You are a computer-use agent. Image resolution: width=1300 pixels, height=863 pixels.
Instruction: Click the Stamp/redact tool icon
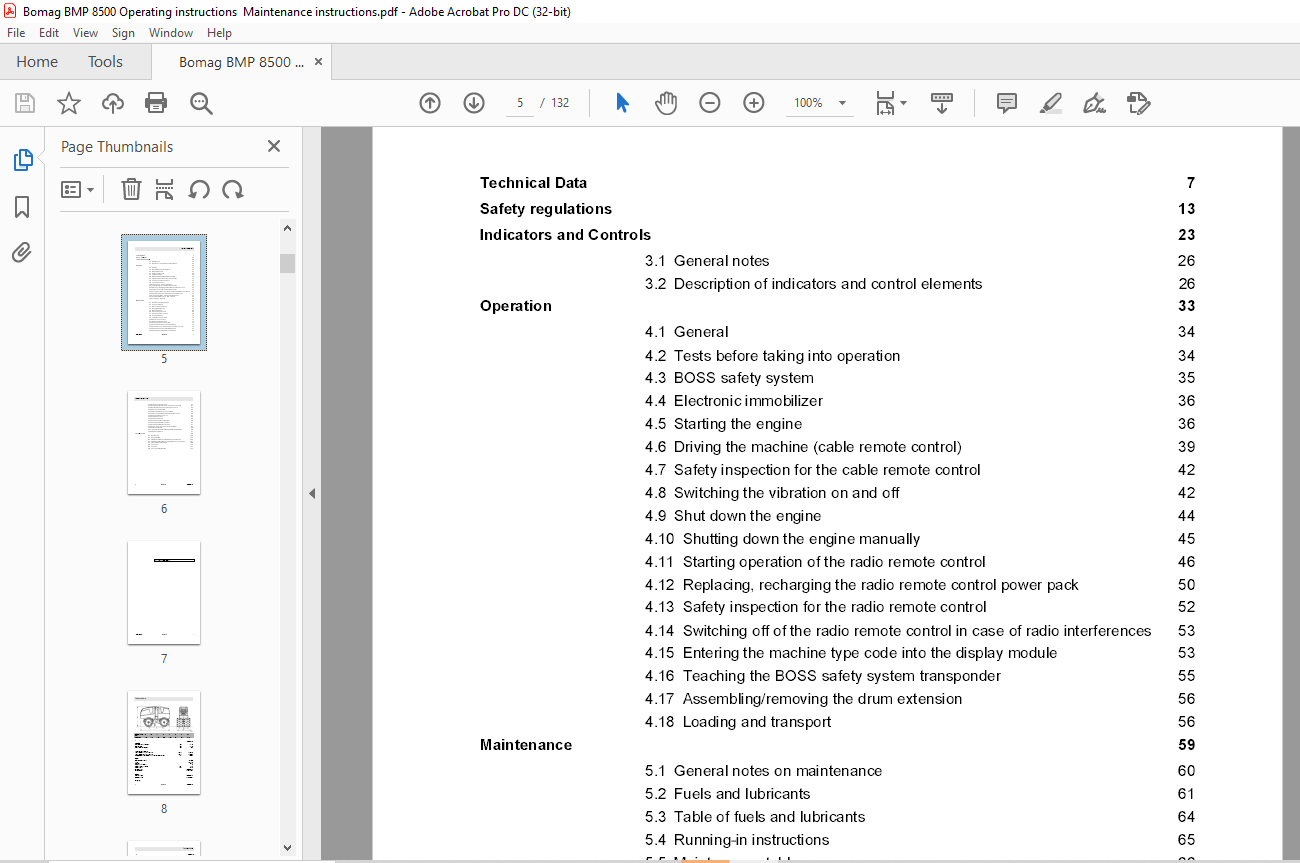coord(1139,103)
